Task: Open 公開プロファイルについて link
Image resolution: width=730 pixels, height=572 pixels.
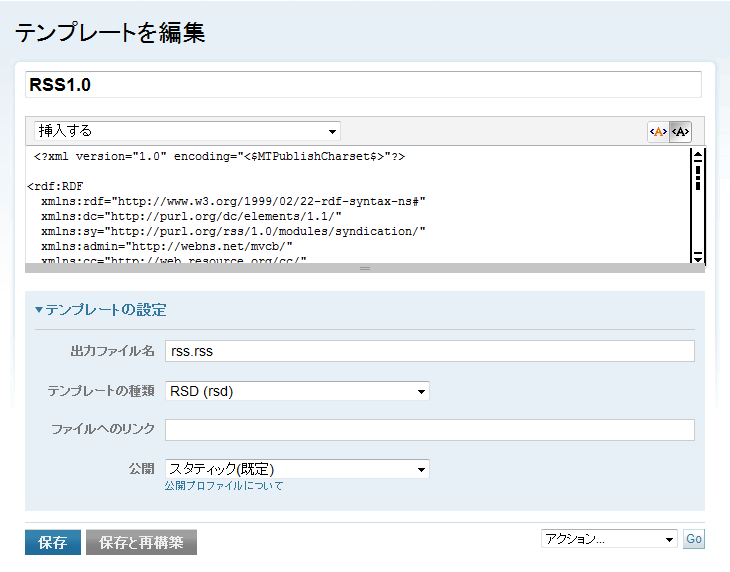Action: [224, 486]
